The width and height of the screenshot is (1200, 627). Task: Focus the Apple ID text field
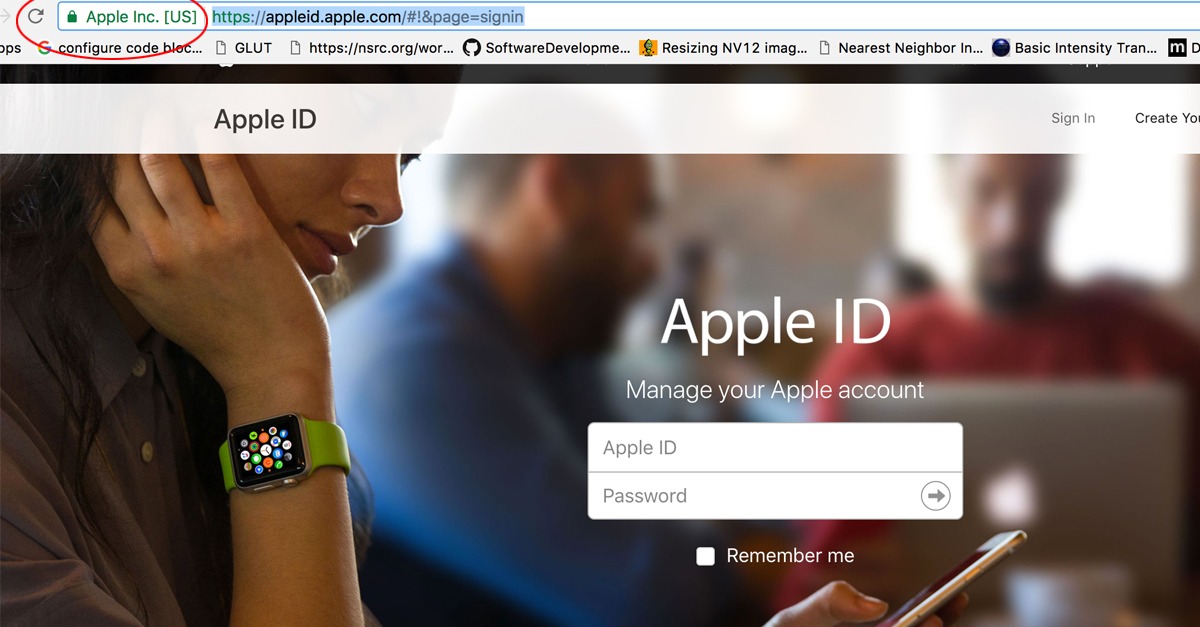click(775, 447)
